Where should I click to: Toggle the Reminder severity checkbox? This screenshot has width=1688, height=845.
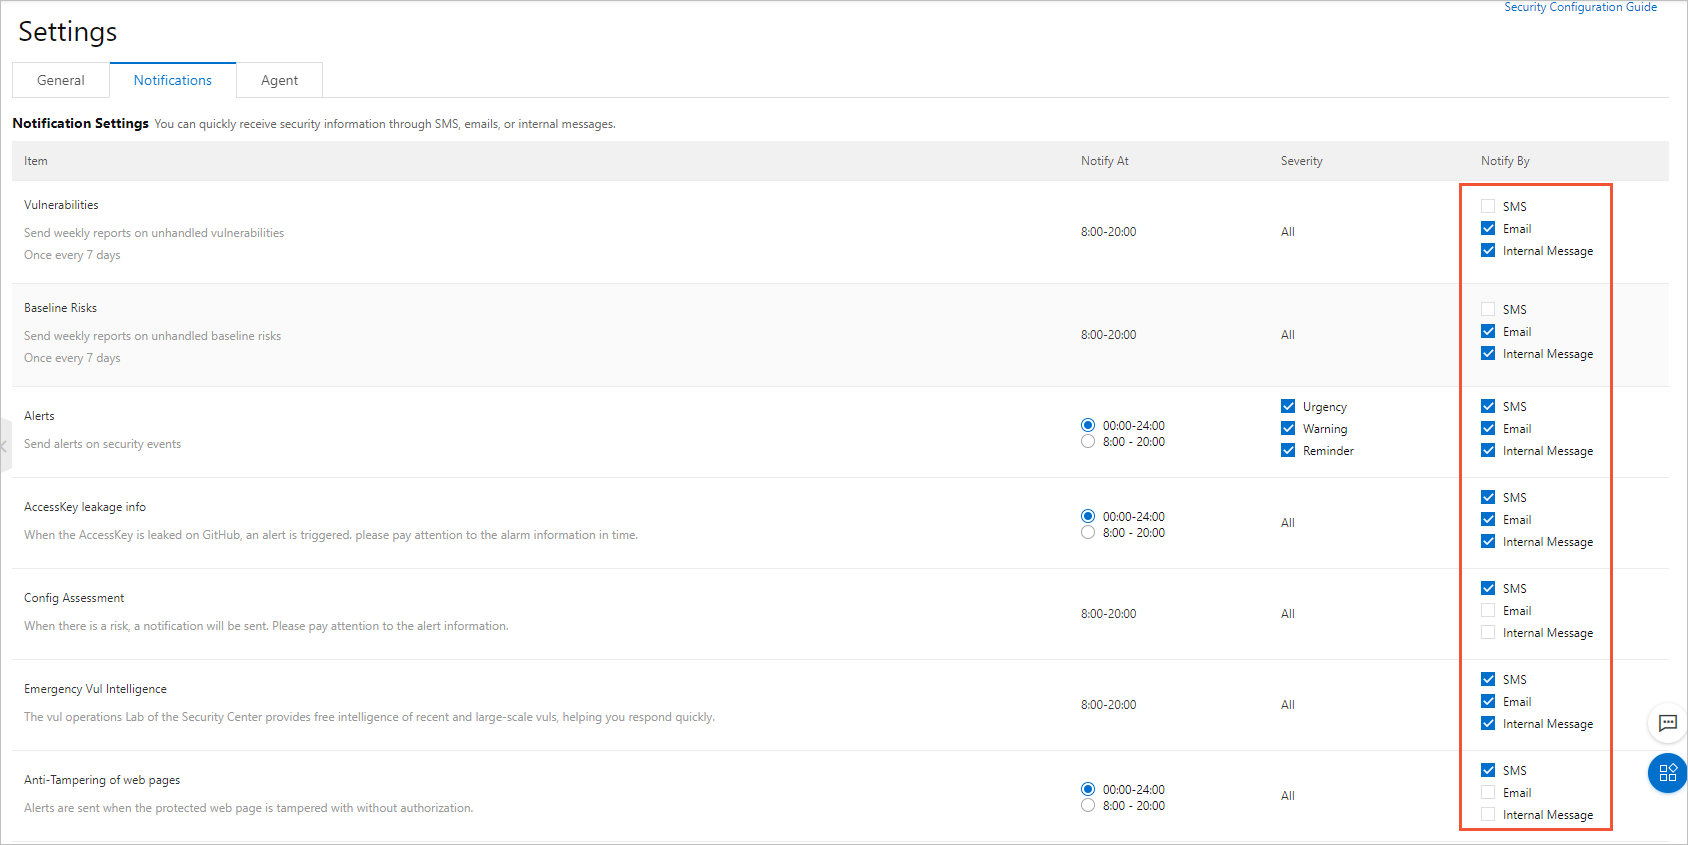pyautogui.click(x=1288, y=450)
